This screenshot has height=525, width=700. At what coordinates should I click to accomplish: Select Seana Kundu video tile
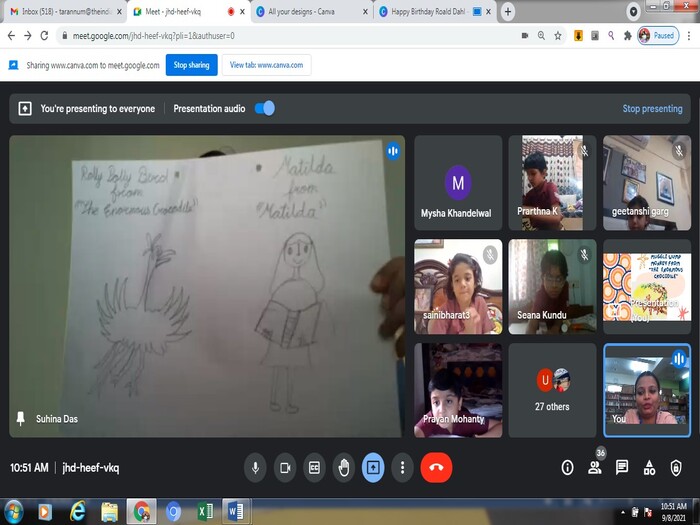[552, 287]
